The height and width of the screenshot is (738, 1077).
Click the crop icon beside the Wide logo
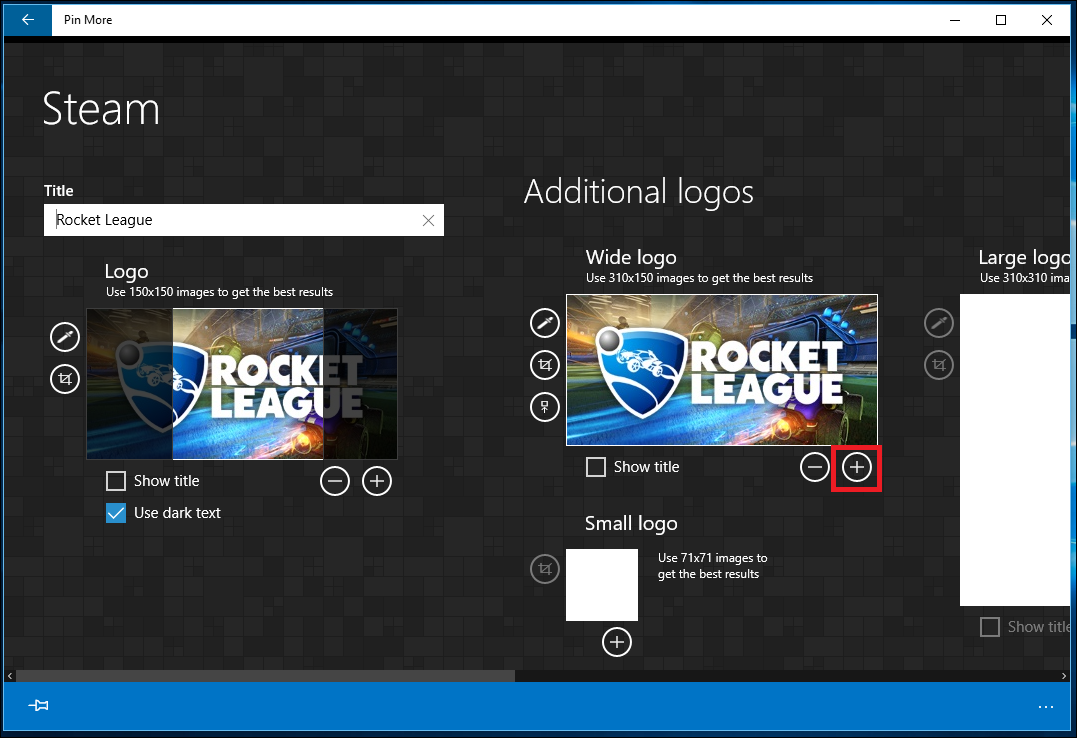tap(545, 365)
